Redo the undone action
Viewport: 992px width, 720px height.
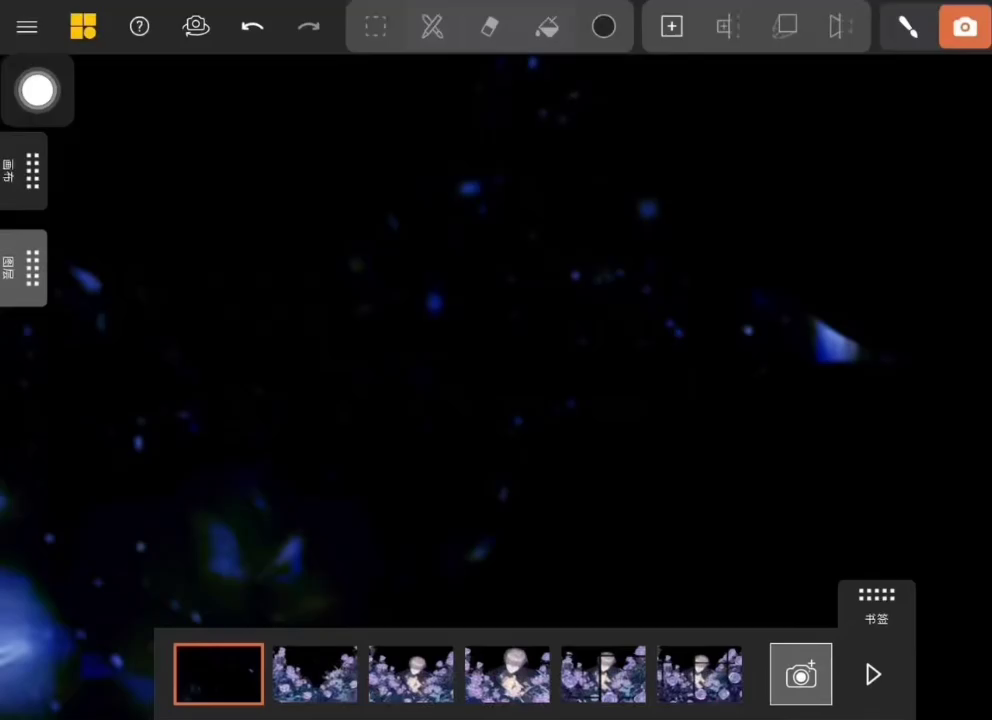pos(308,27)
